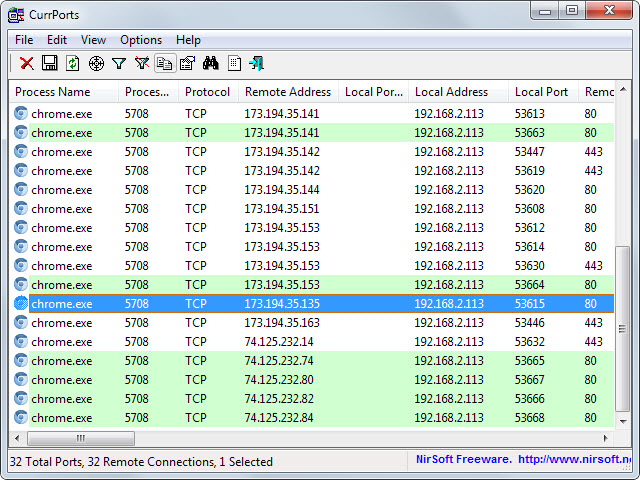Open the Edit menu
This screenshot has height=480, width=640.
coord(57,40)
